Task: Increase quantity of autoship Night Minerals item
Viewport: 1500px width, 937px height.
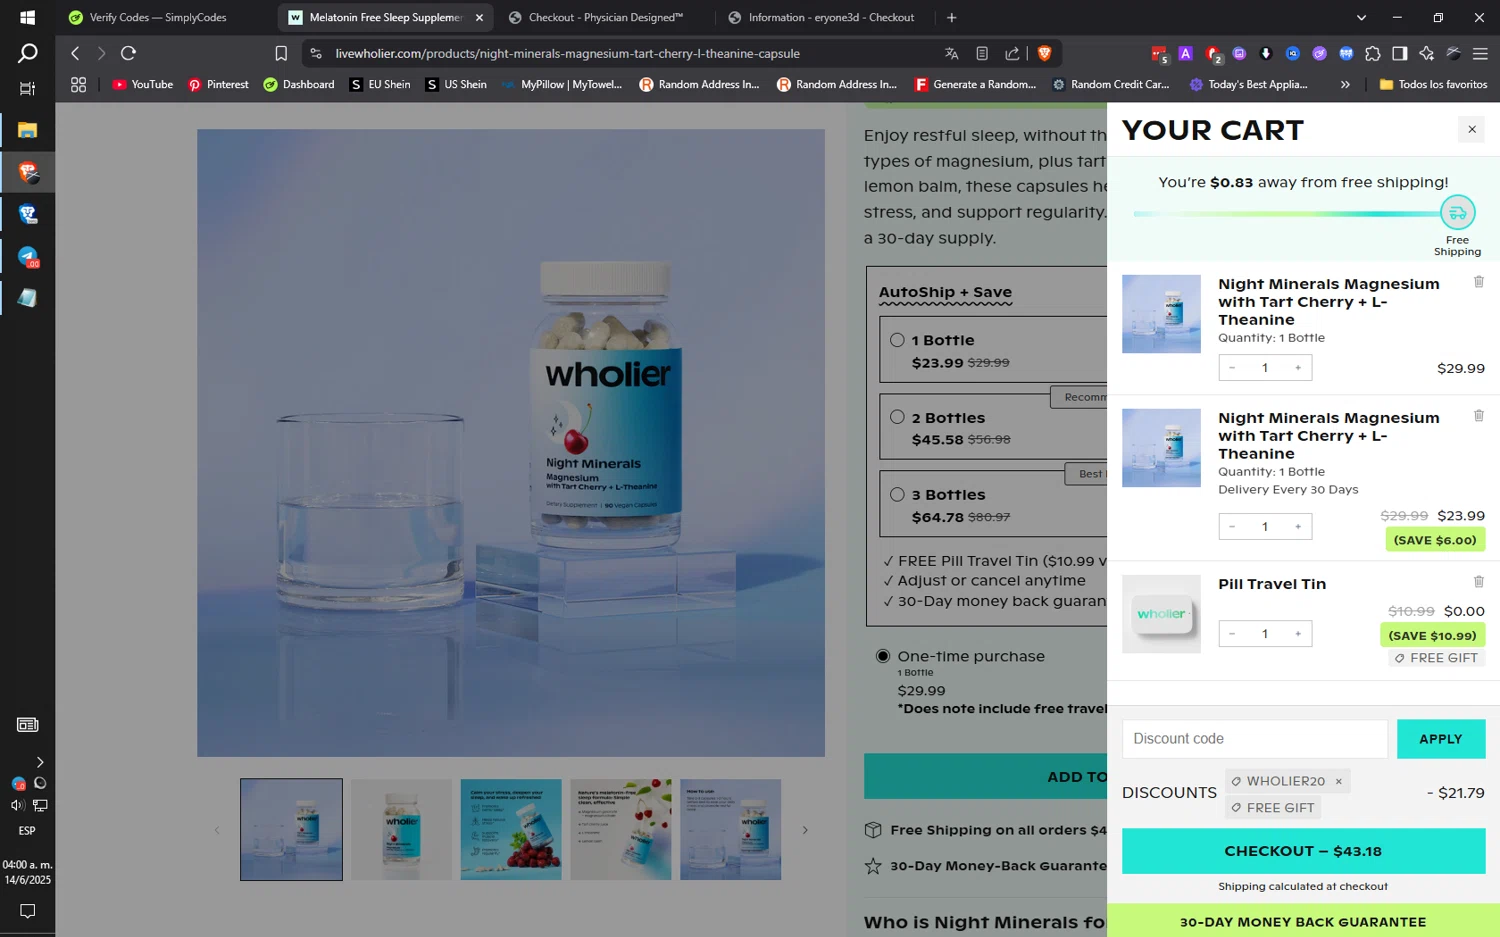Action: [x=1298, y=527]
